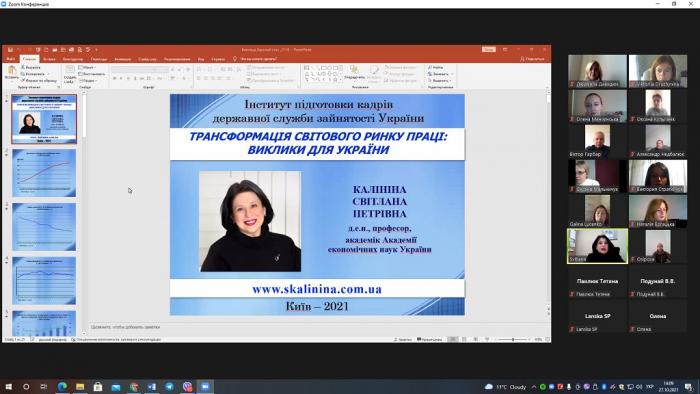Start slide show from status bar icon

pos(487,340)
